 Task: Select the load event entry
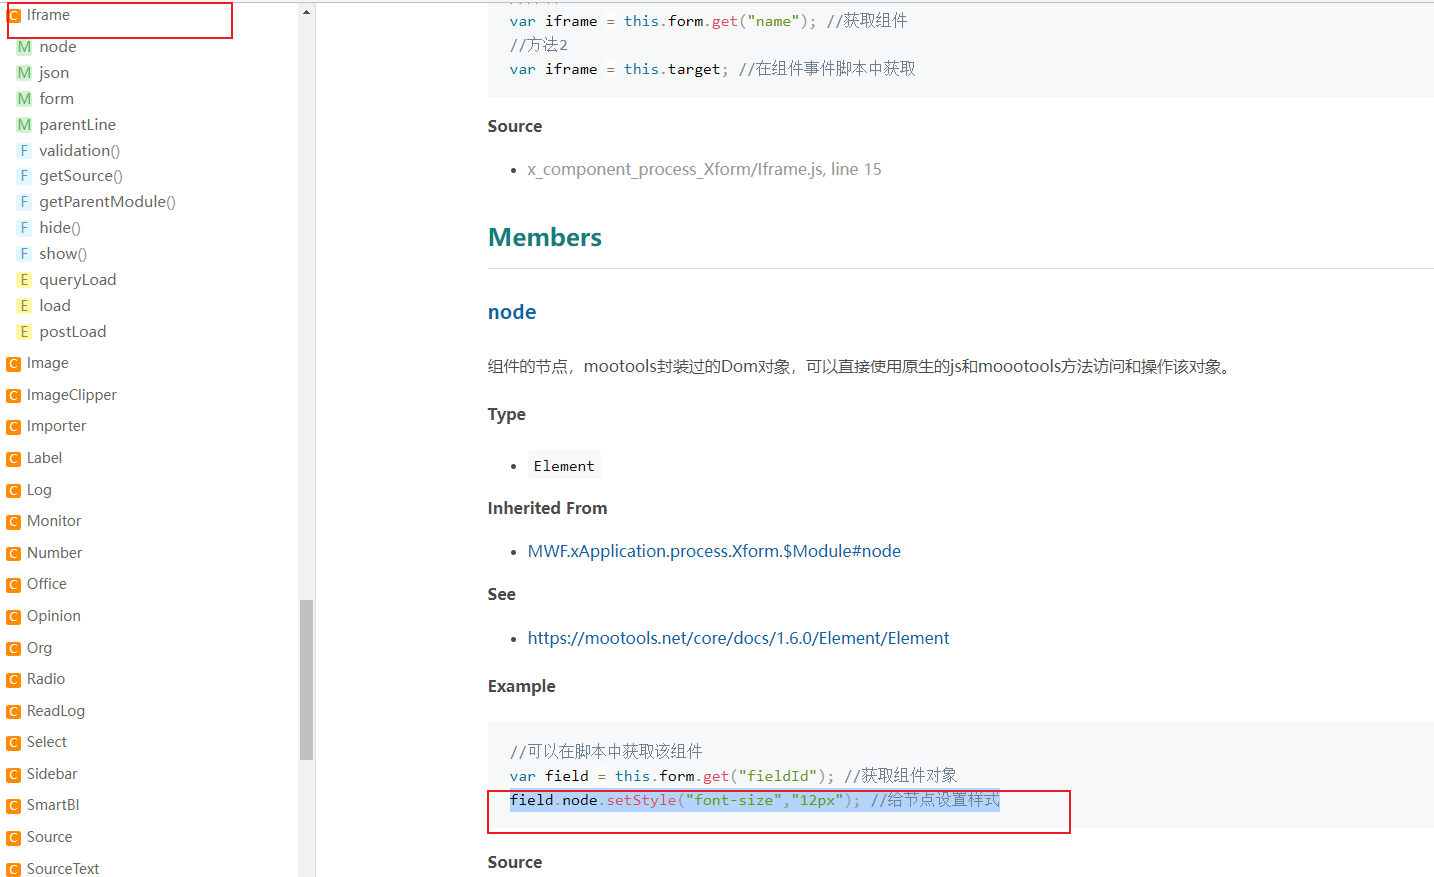(x=55, y=306)
